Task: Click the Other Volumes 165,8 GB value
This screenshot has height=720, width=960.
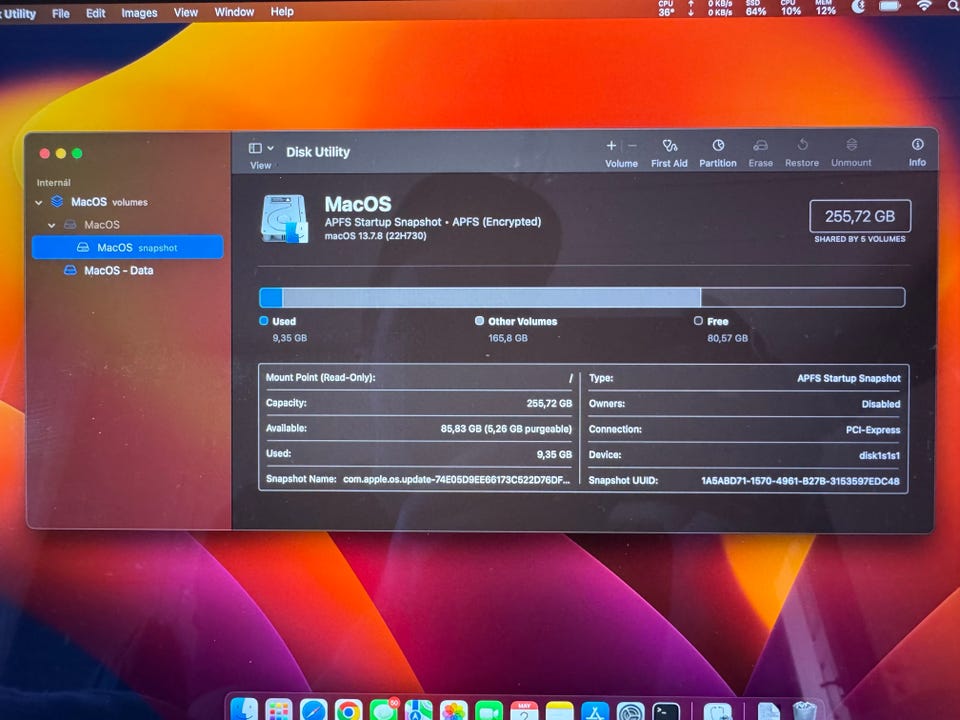Action: (x=508, y=338)
